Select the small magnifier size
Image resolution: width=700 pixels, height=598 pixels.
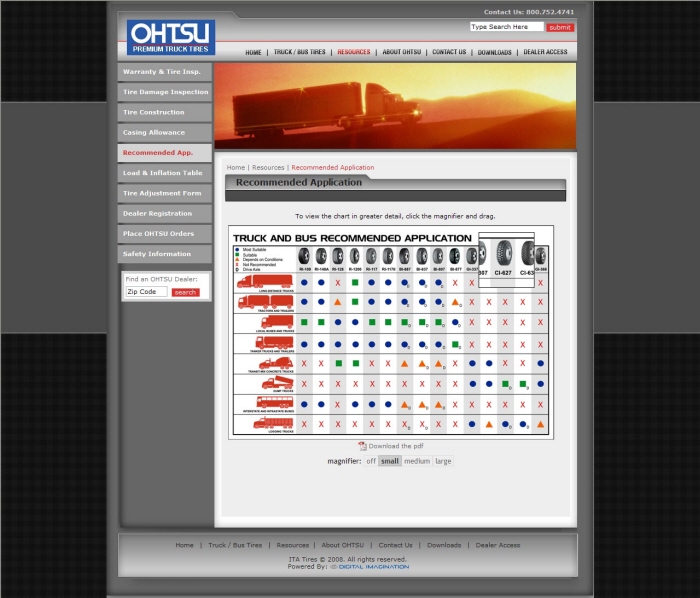tap(390, 461)
